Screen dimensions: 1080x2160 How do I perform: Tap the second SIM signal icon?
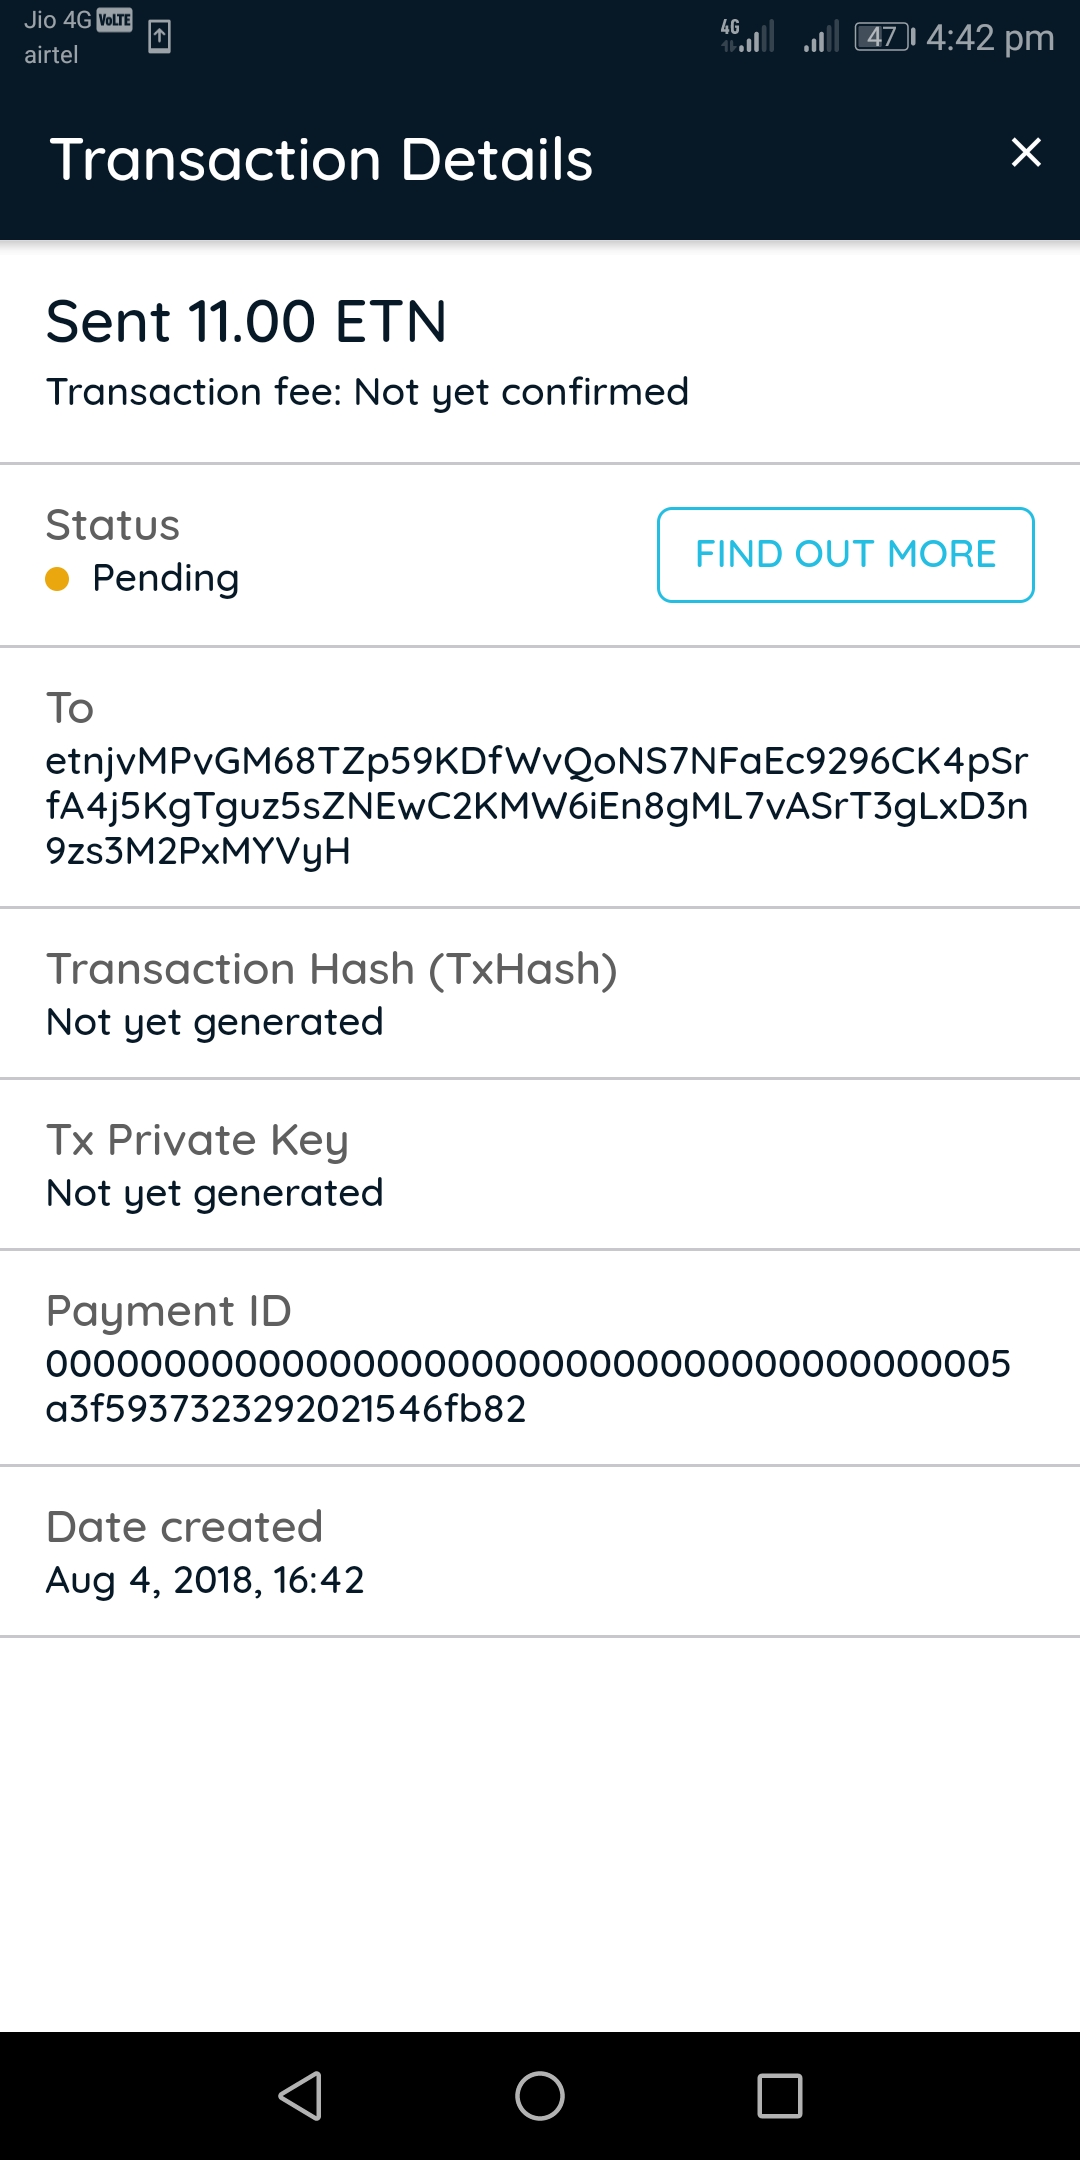point(821,38)
